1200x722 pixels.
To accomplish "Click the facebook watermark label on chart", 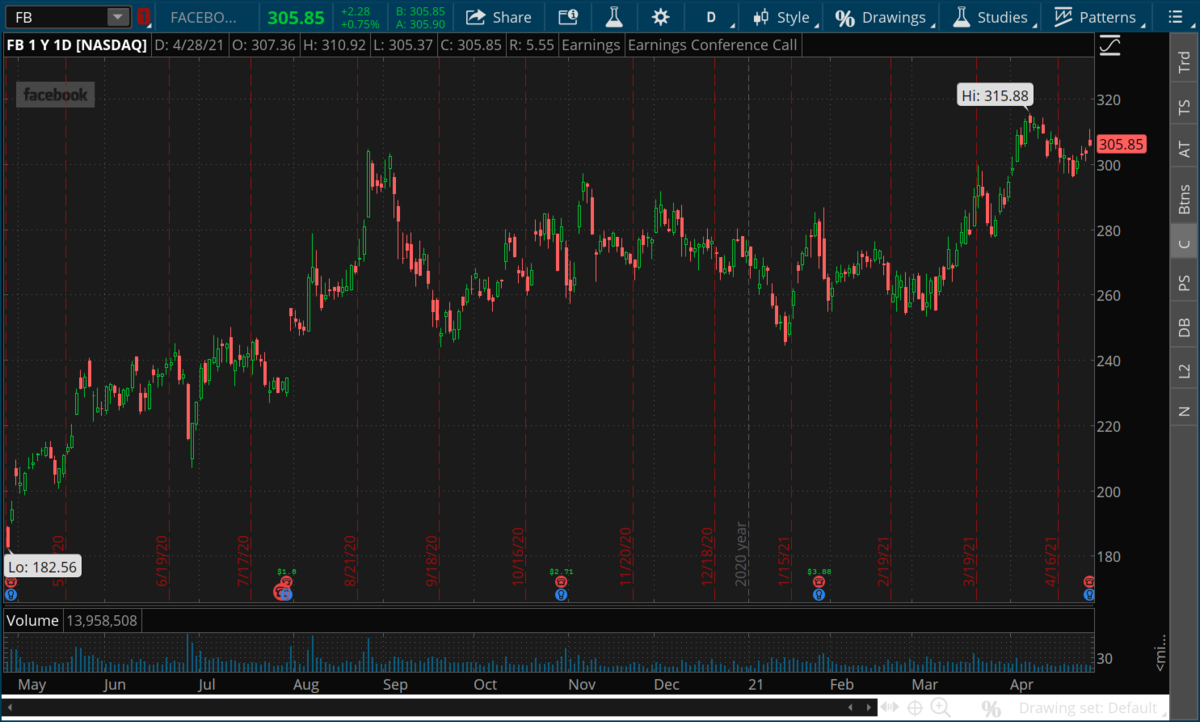I will [56, 95].
